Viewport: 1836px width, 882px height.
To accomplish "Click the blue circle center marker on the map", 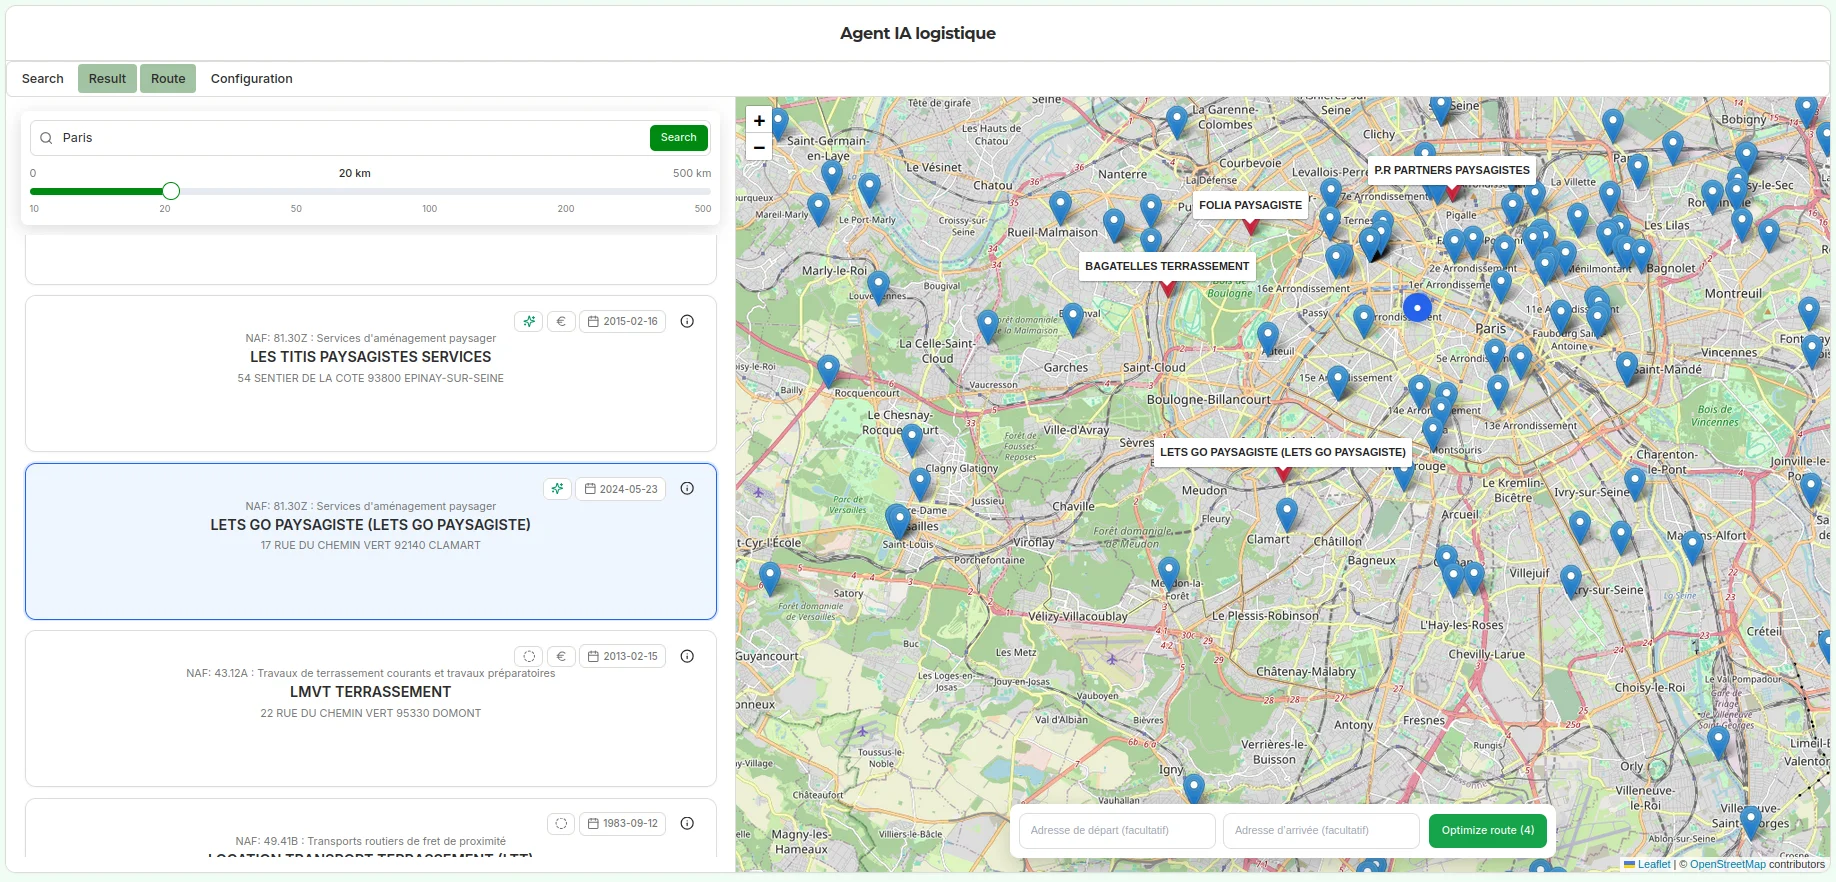I will 1417,307.
